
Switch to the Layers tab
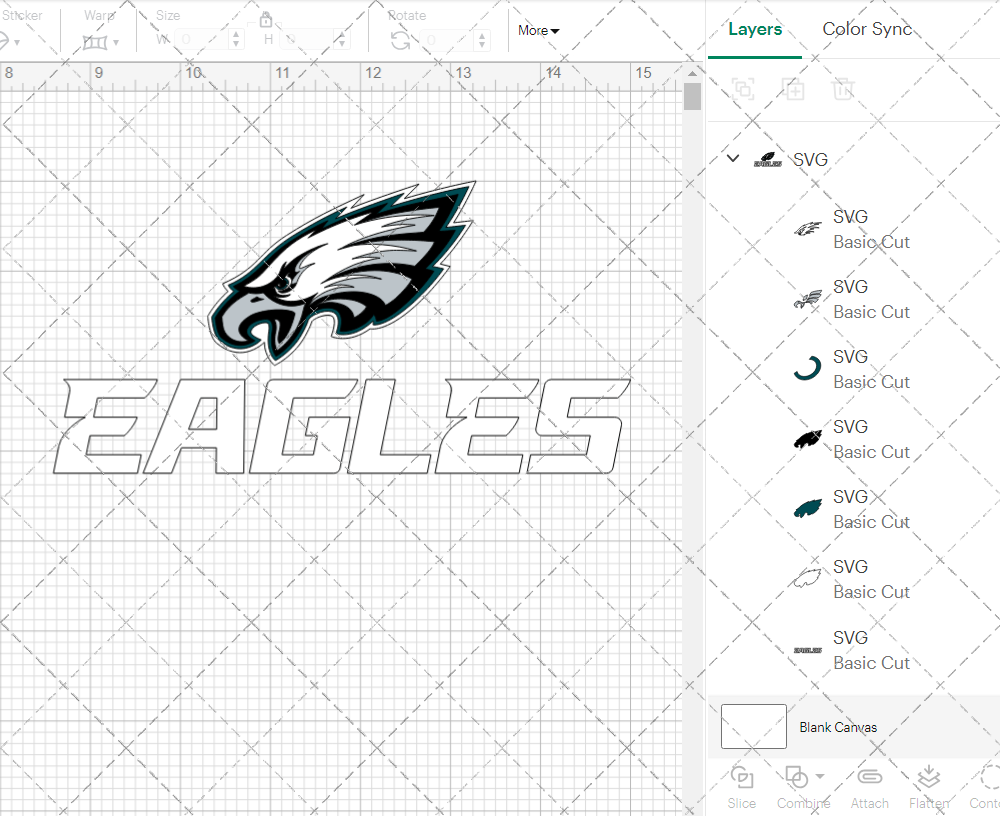click(754, 29)
